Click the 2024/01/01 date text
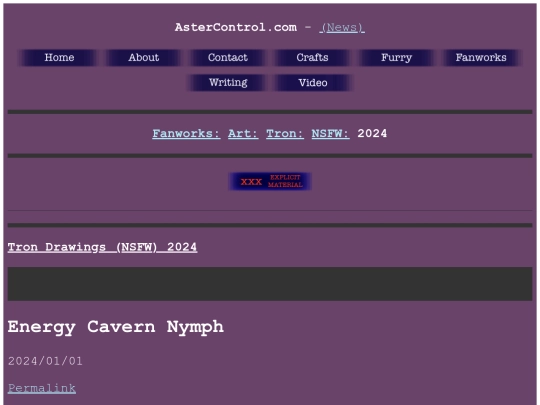This screenshot has width=540, height=405. 45,361
